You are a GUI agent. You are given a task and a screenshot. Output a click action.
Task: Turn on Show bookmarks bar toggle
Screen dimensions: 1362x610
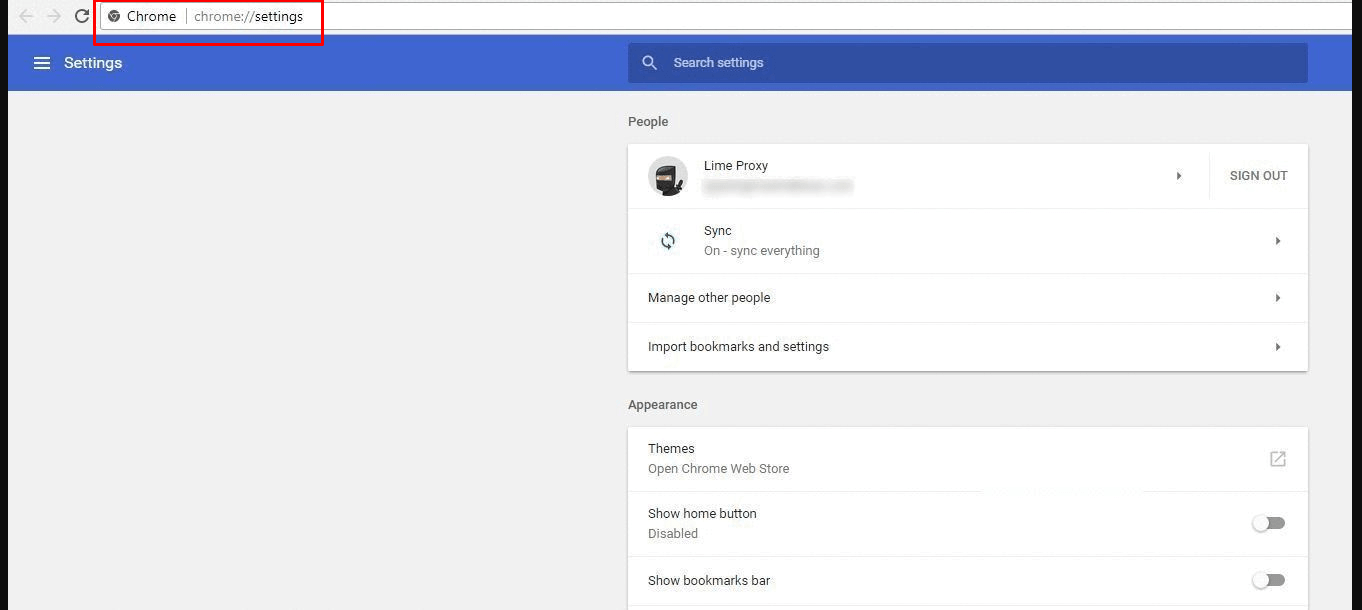(1268, 580)
